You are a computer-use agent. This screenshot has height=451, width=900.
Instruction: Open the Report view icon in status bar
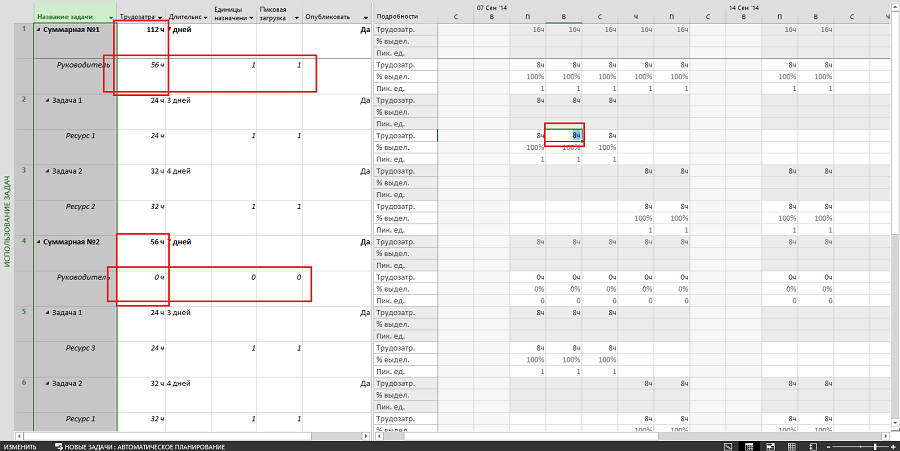click(x=813, y=446)
